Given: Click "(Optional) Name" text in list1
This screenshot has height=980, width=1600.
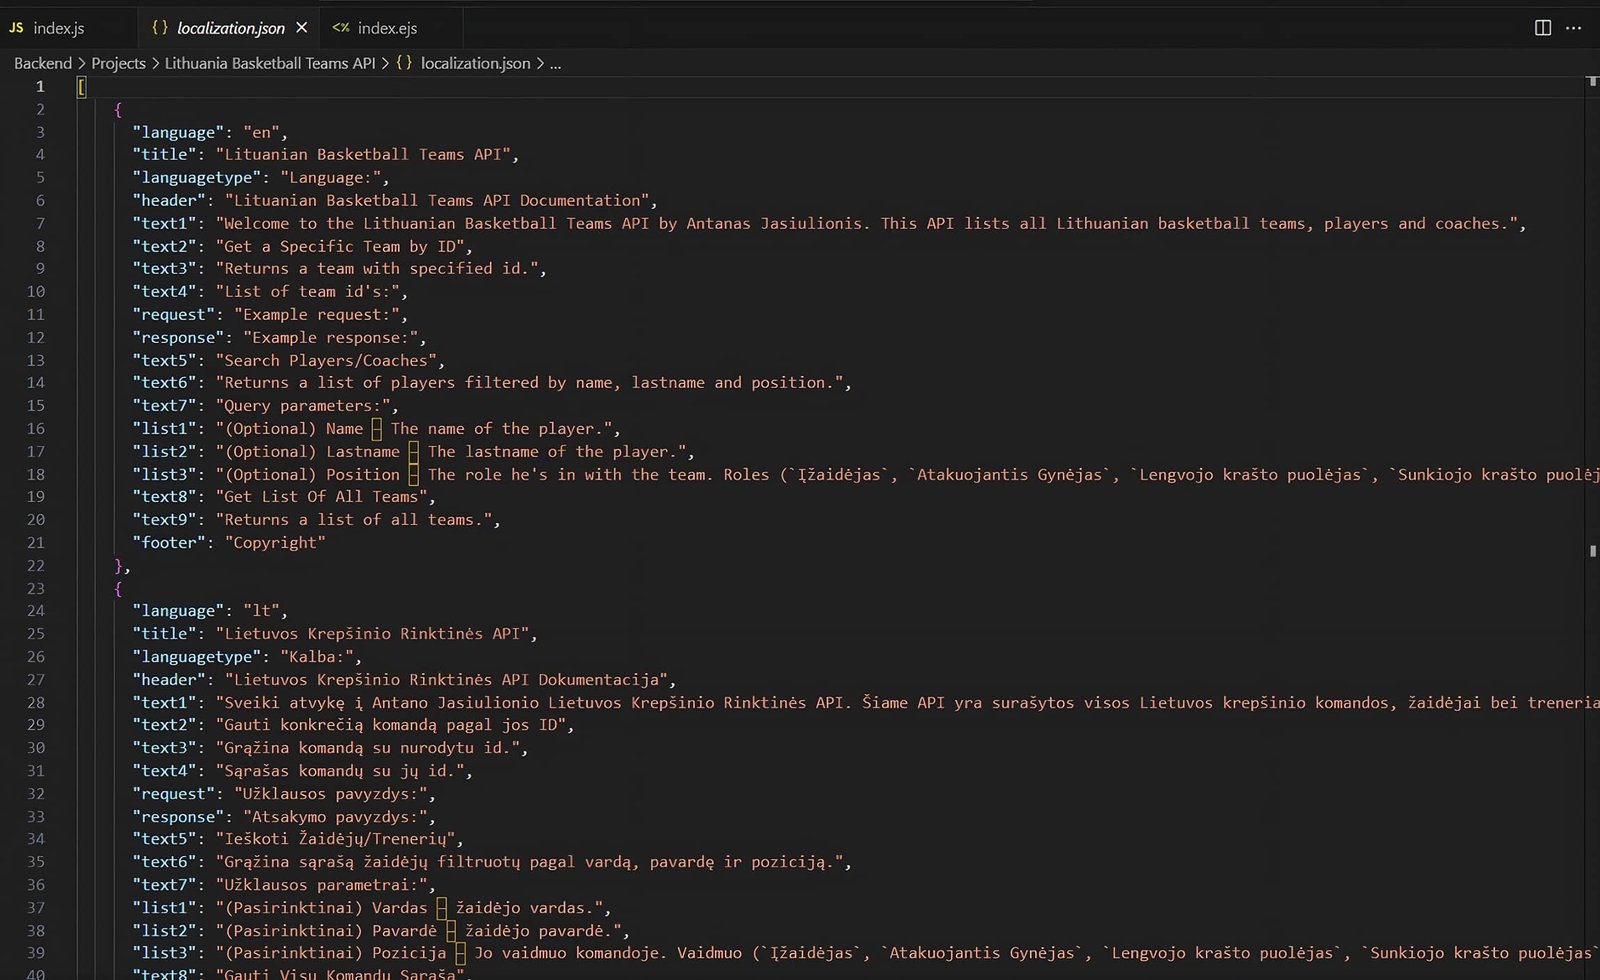Looking at the screenshot, I should [x=294, y=428].
